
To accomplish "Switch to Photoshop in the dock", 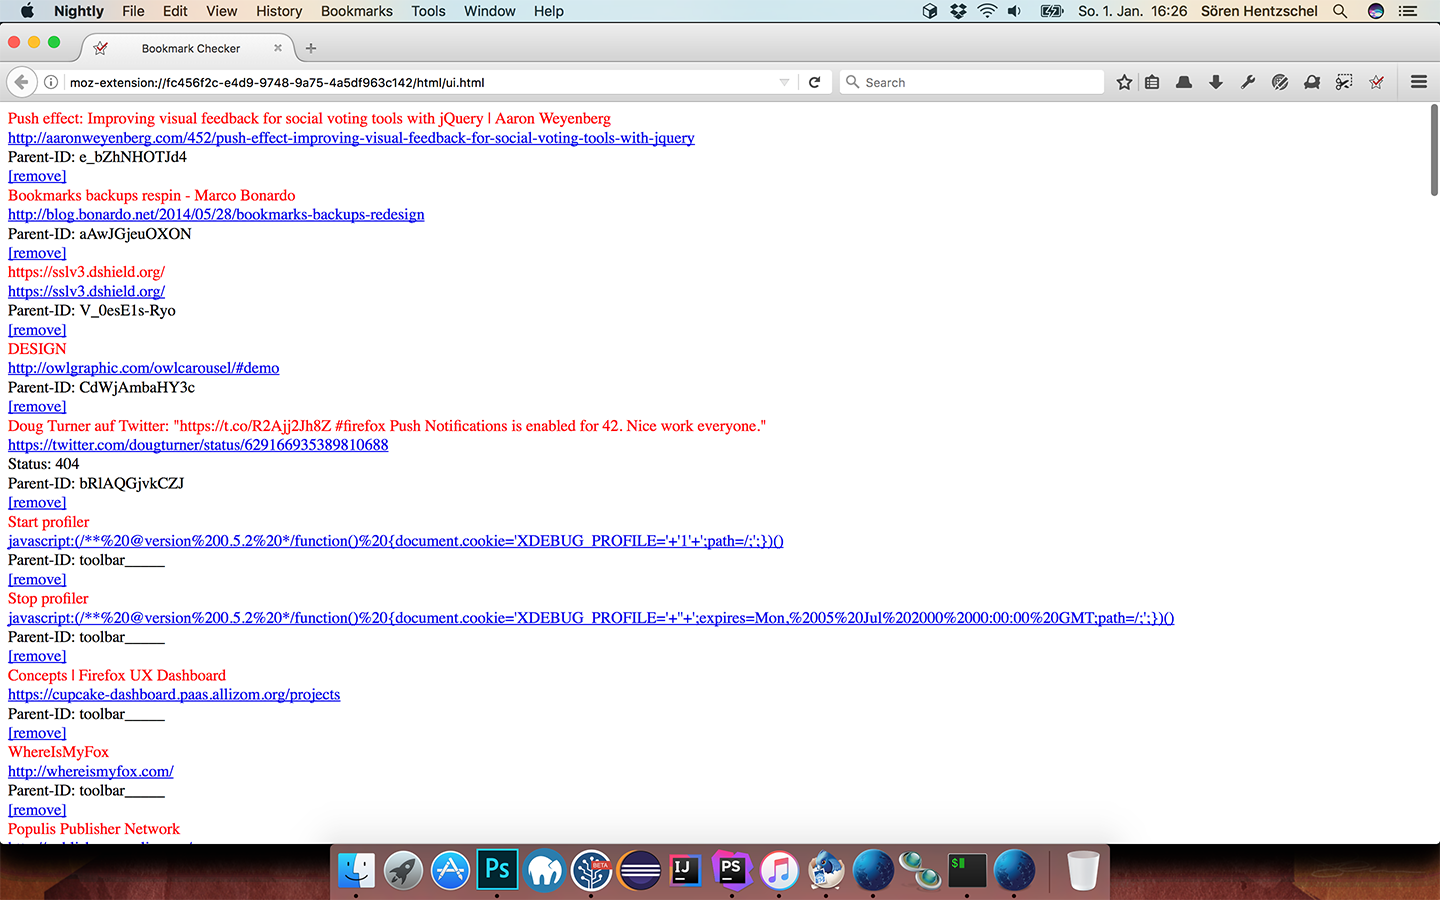I will (497, 870).
